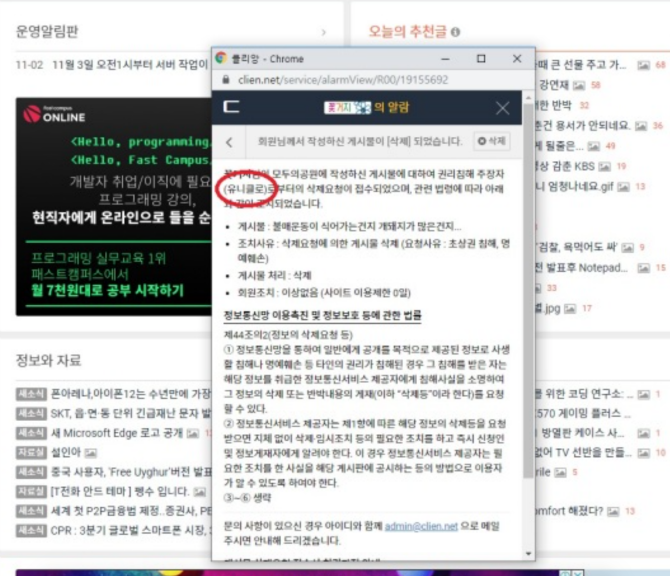
Task: Click the comment count 68 on the top recommended post
Action: (660, 65)
